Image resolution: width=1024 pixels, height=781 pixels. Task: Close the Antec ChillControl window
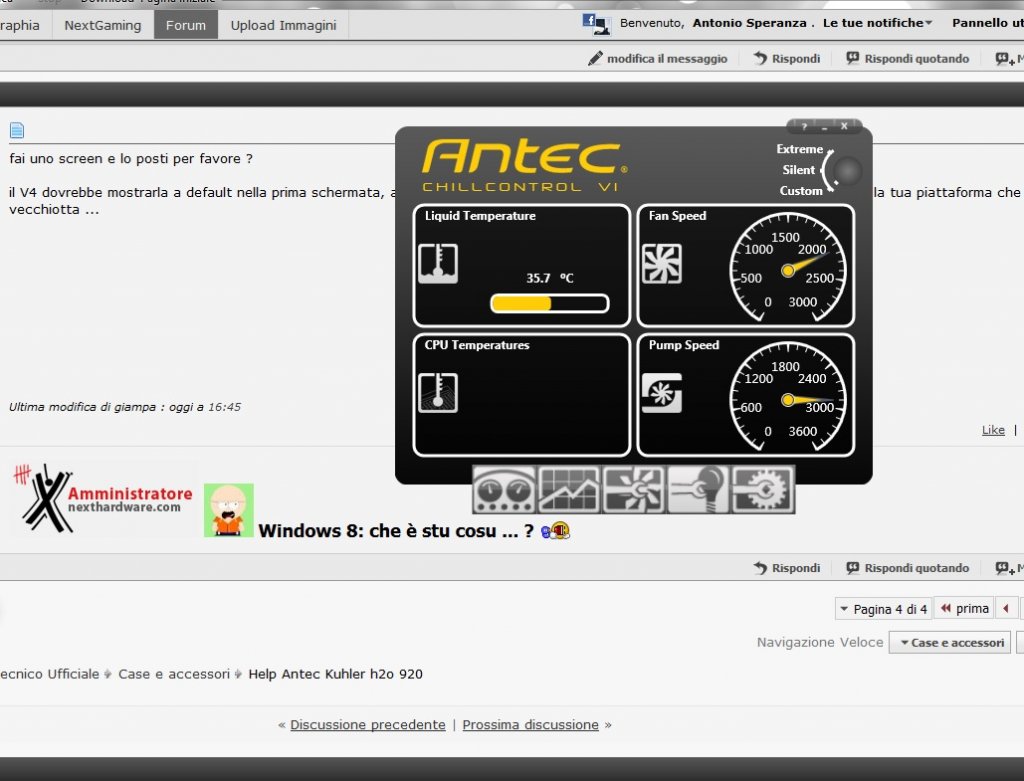(x=844, y=126)
